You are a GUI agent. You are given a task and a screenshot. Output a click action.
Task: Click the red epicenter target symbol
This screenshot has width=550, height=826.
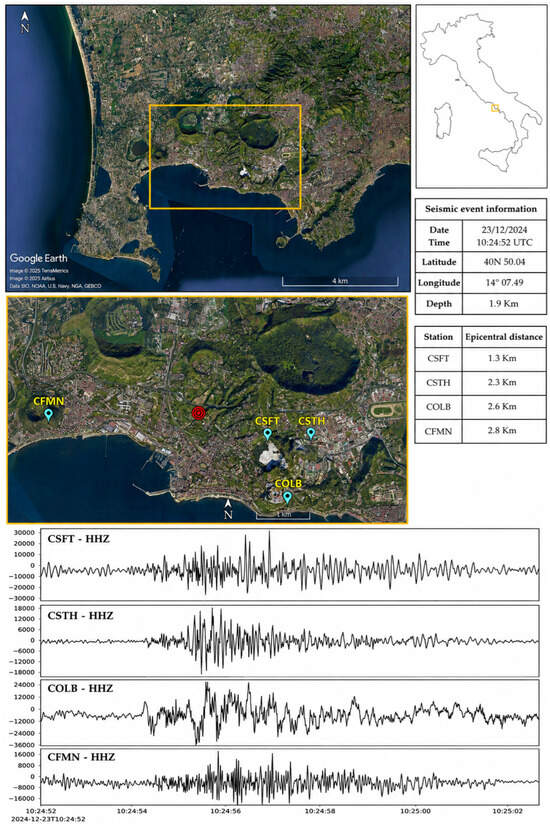point(198,414)
